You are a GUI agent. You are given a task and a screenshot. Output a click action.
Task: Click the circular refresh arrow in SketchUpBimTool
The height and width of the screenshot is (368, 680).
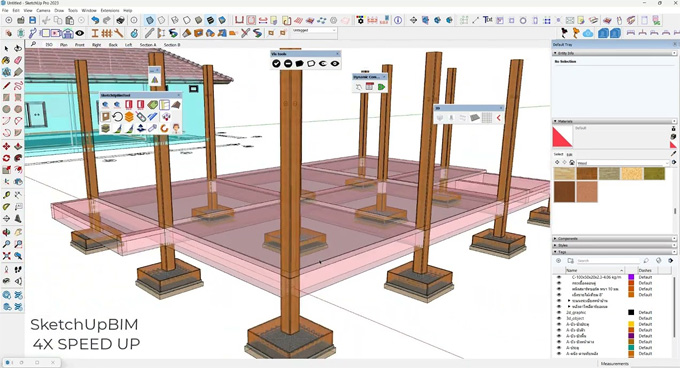pyautogui.click(x=118, y=116)
